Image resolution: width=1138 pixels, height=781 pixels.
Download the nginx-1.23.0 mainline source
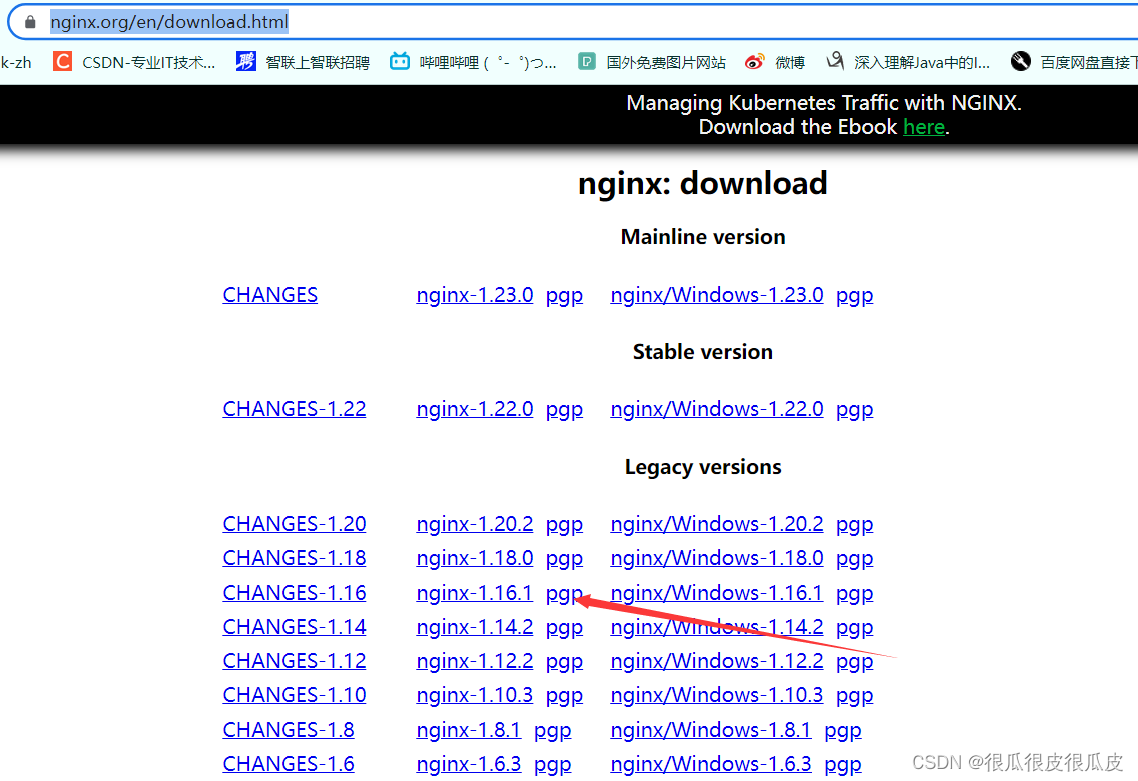click(474, 294)
